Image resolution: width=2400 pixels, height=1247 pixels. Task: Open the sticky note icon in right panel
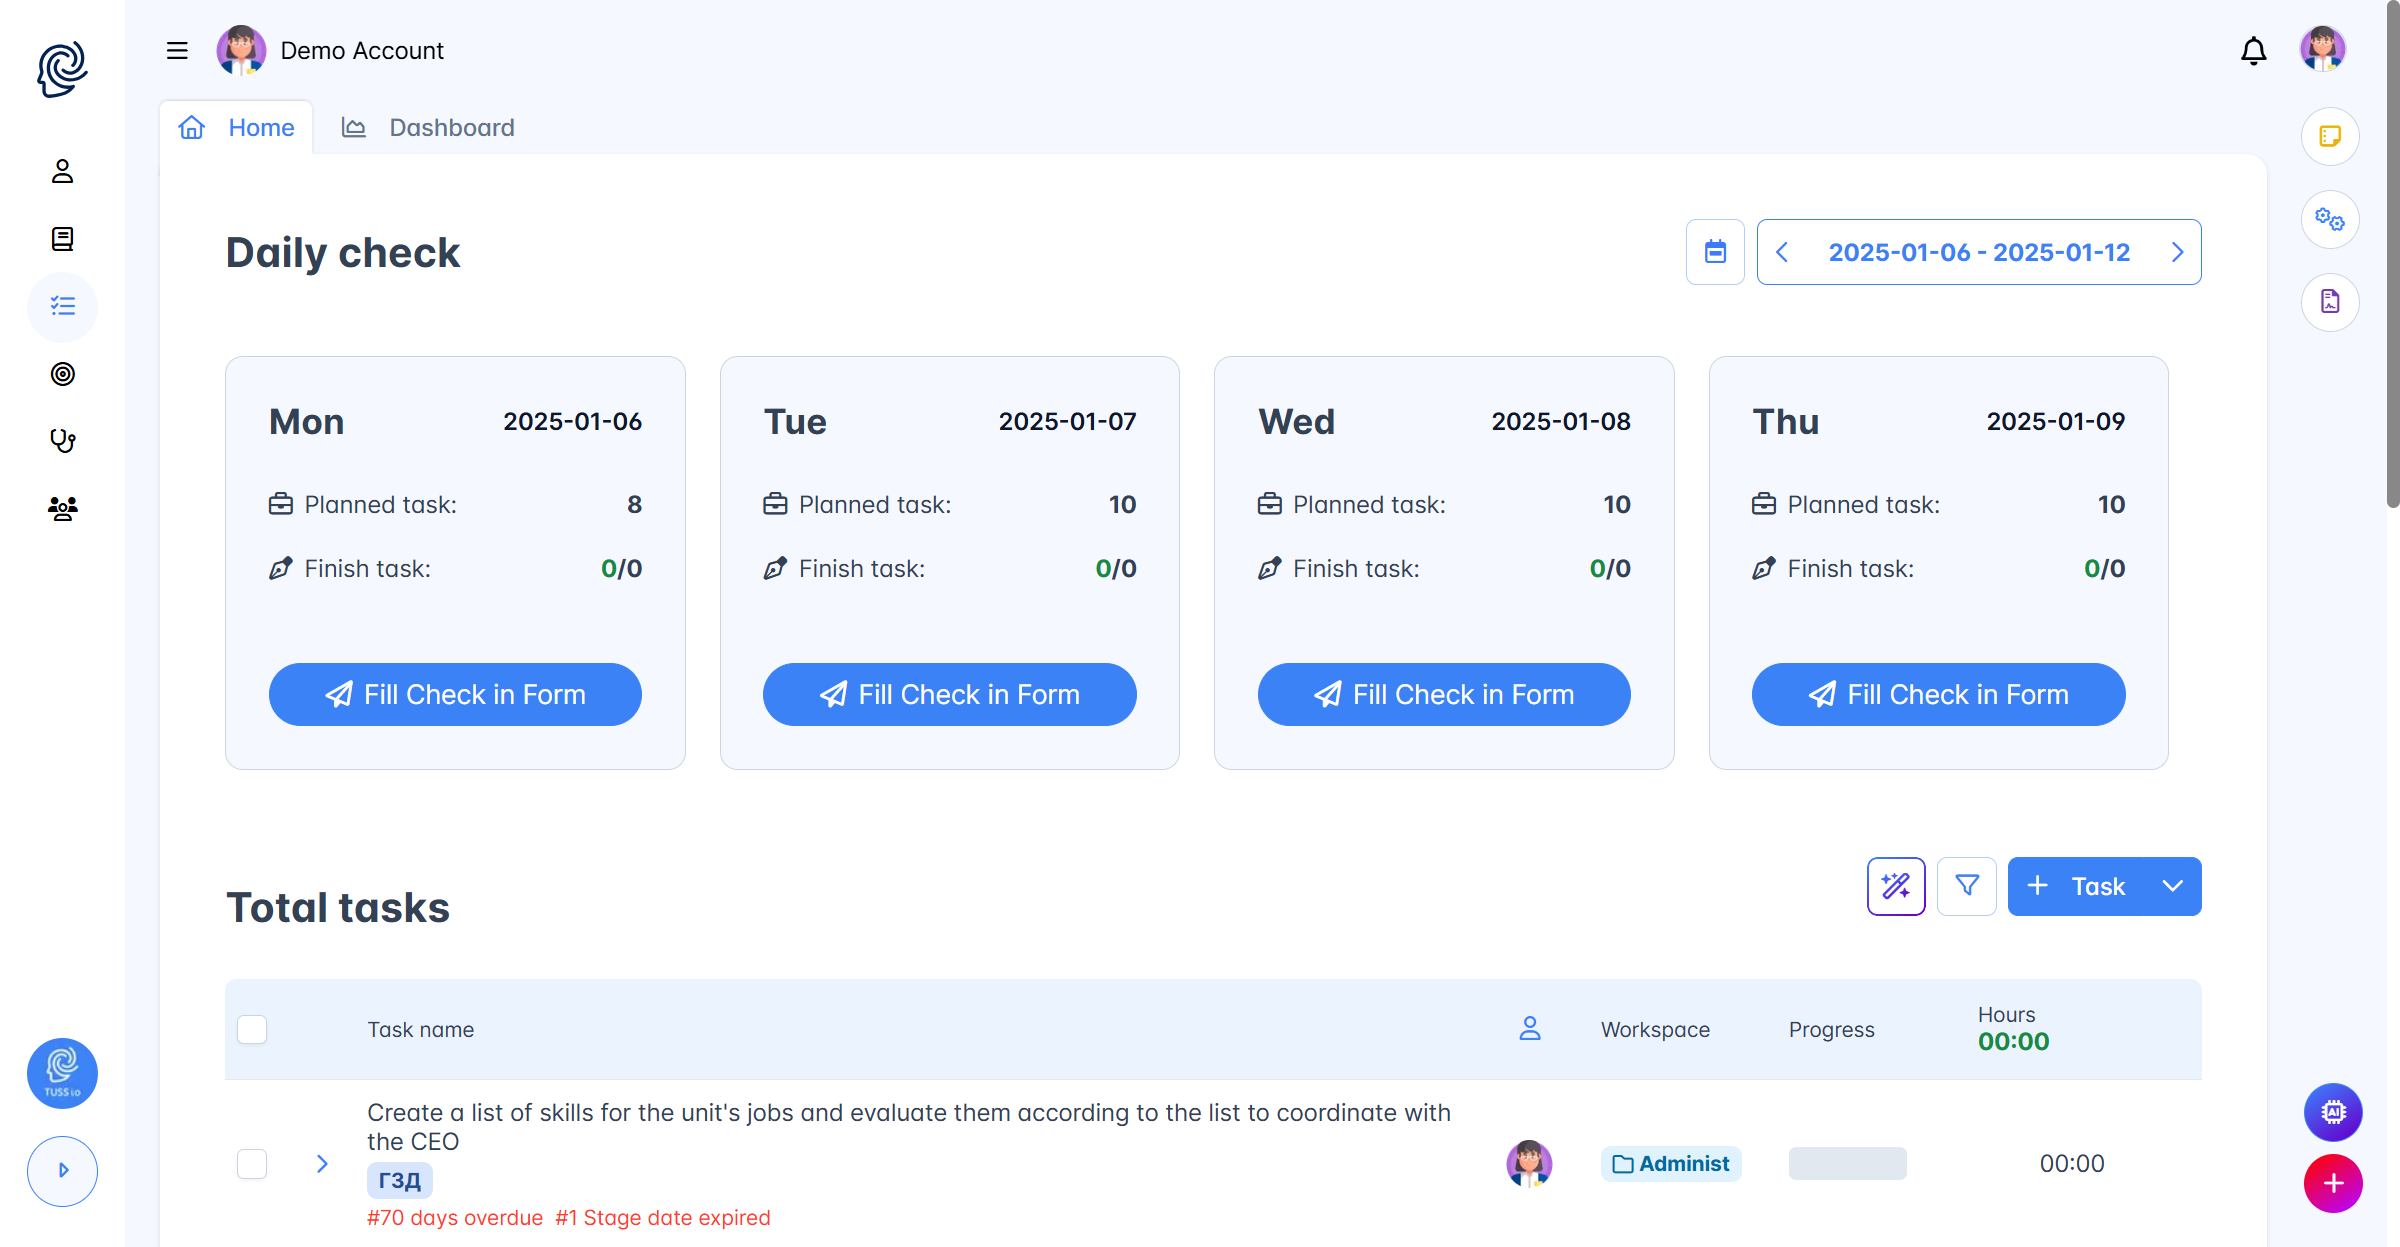(x=2330, y=136)
